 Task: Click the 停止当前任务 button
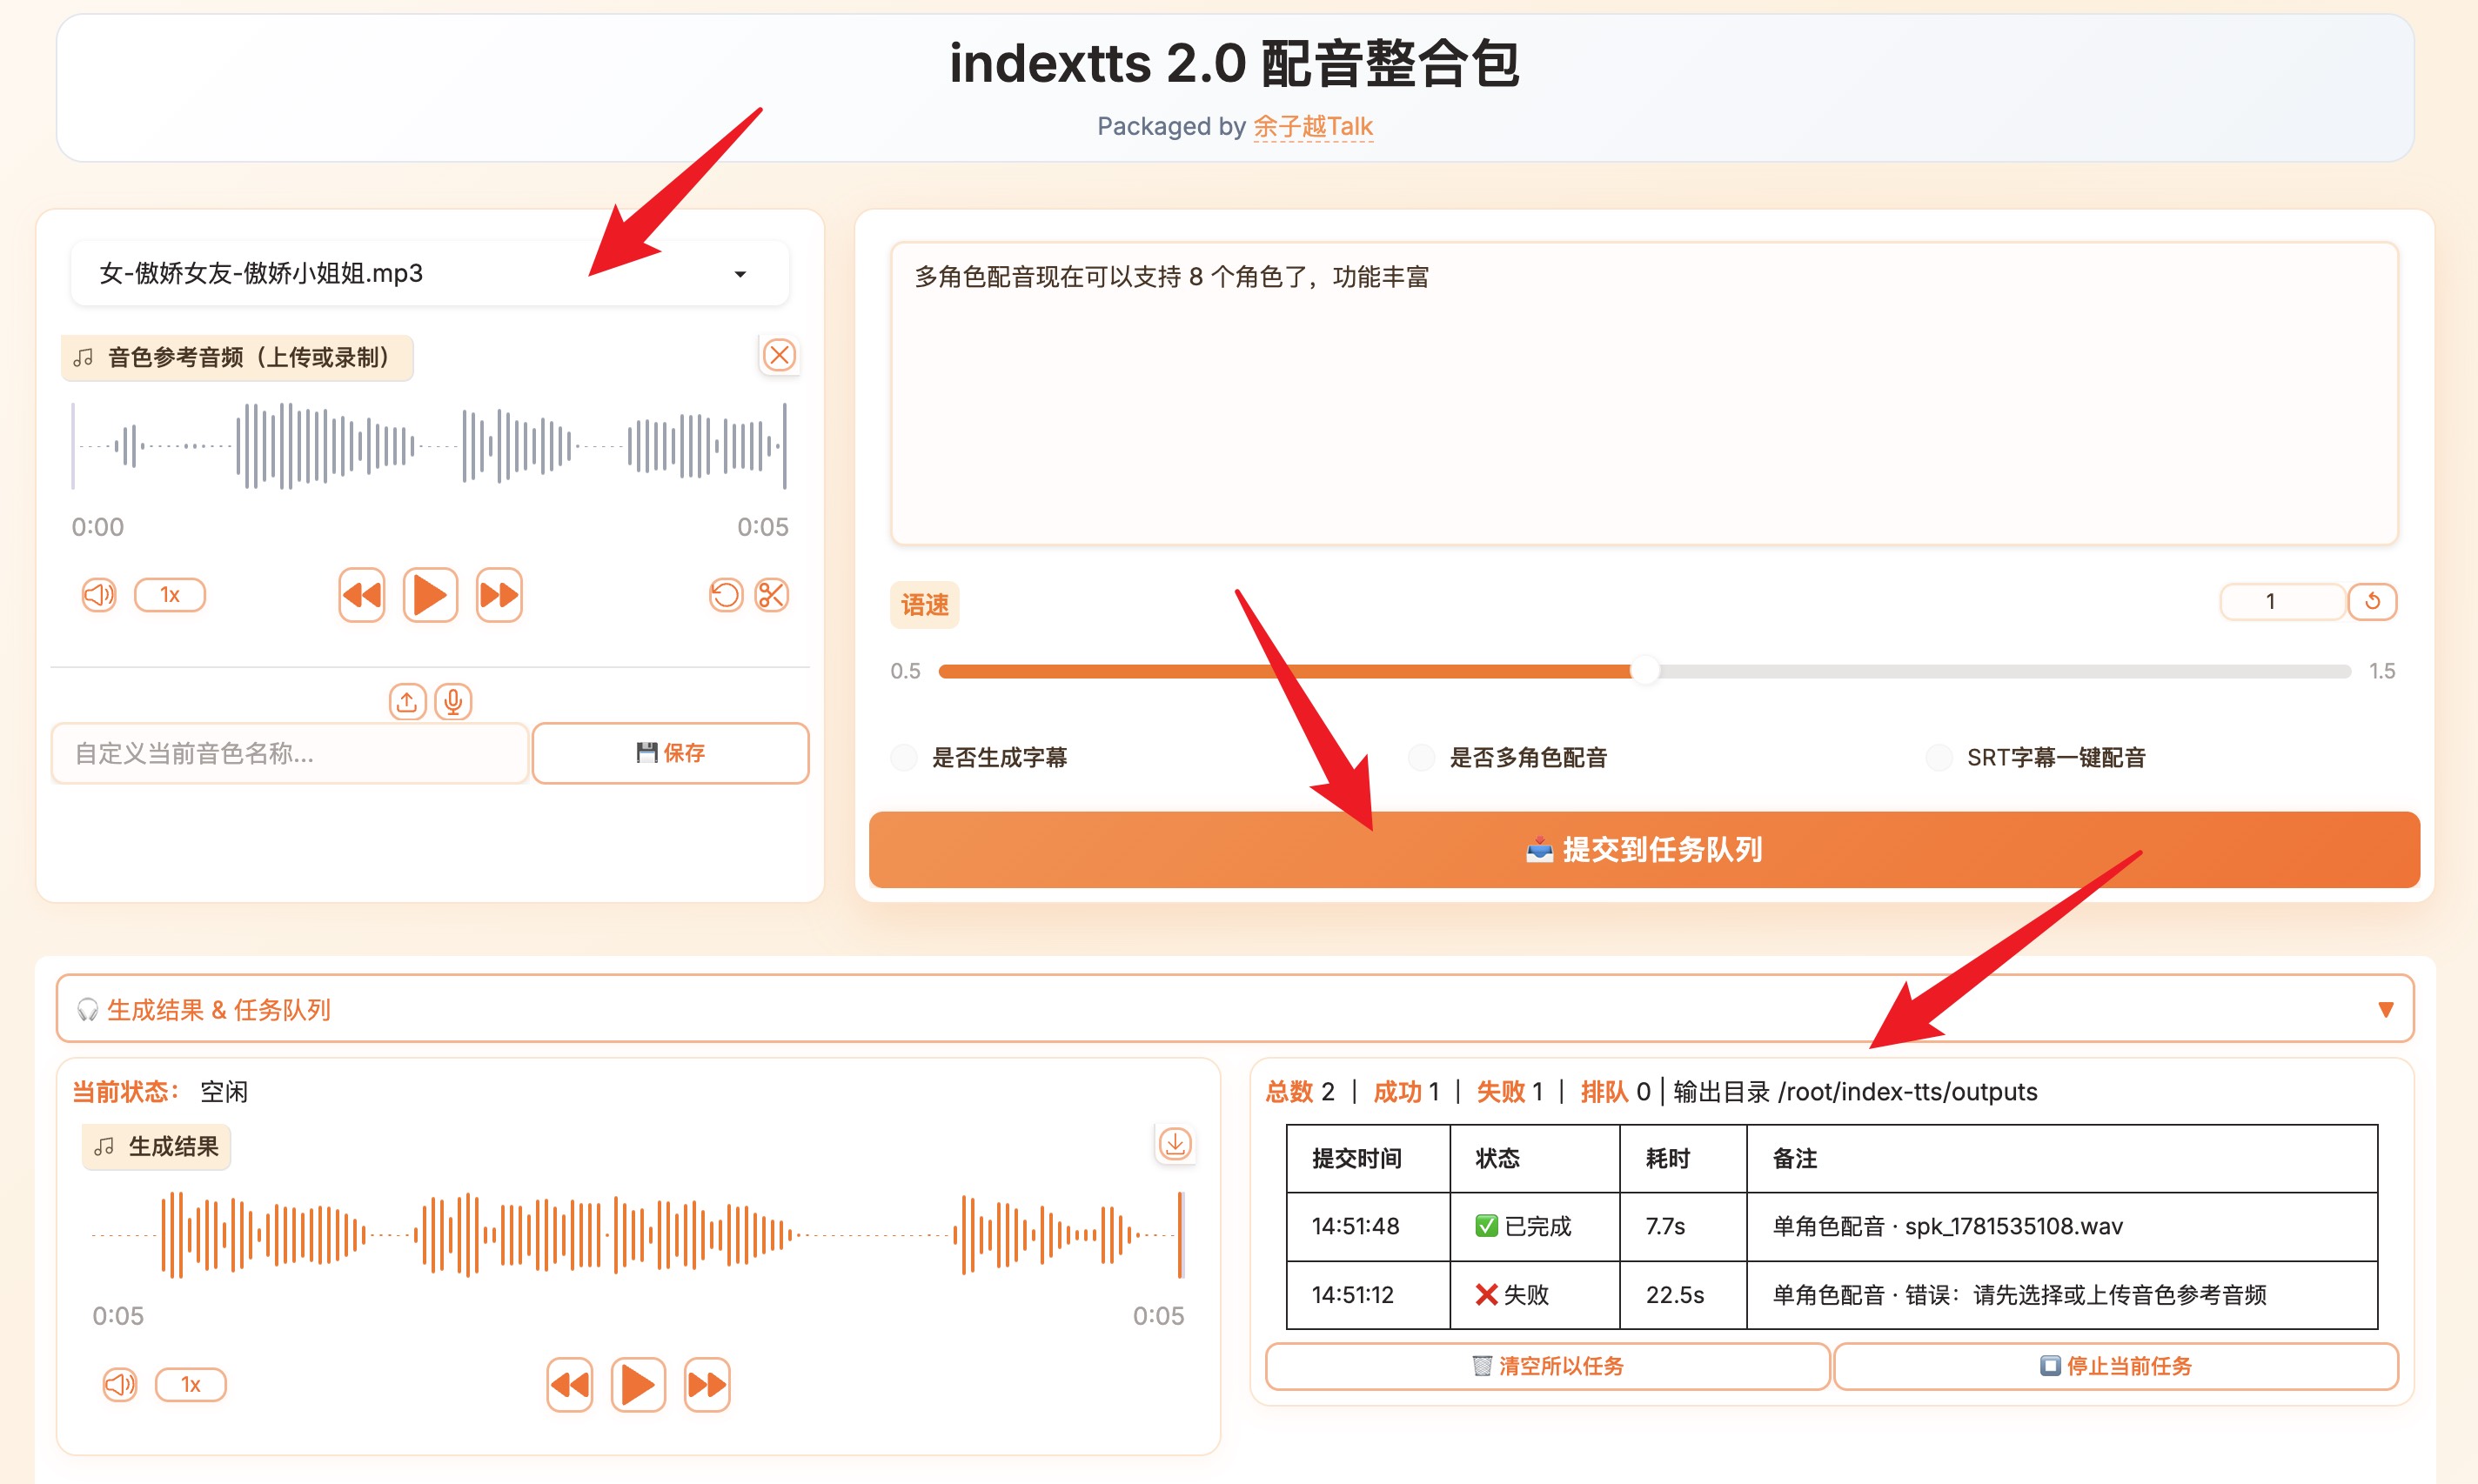[x=2116, y=1366]
